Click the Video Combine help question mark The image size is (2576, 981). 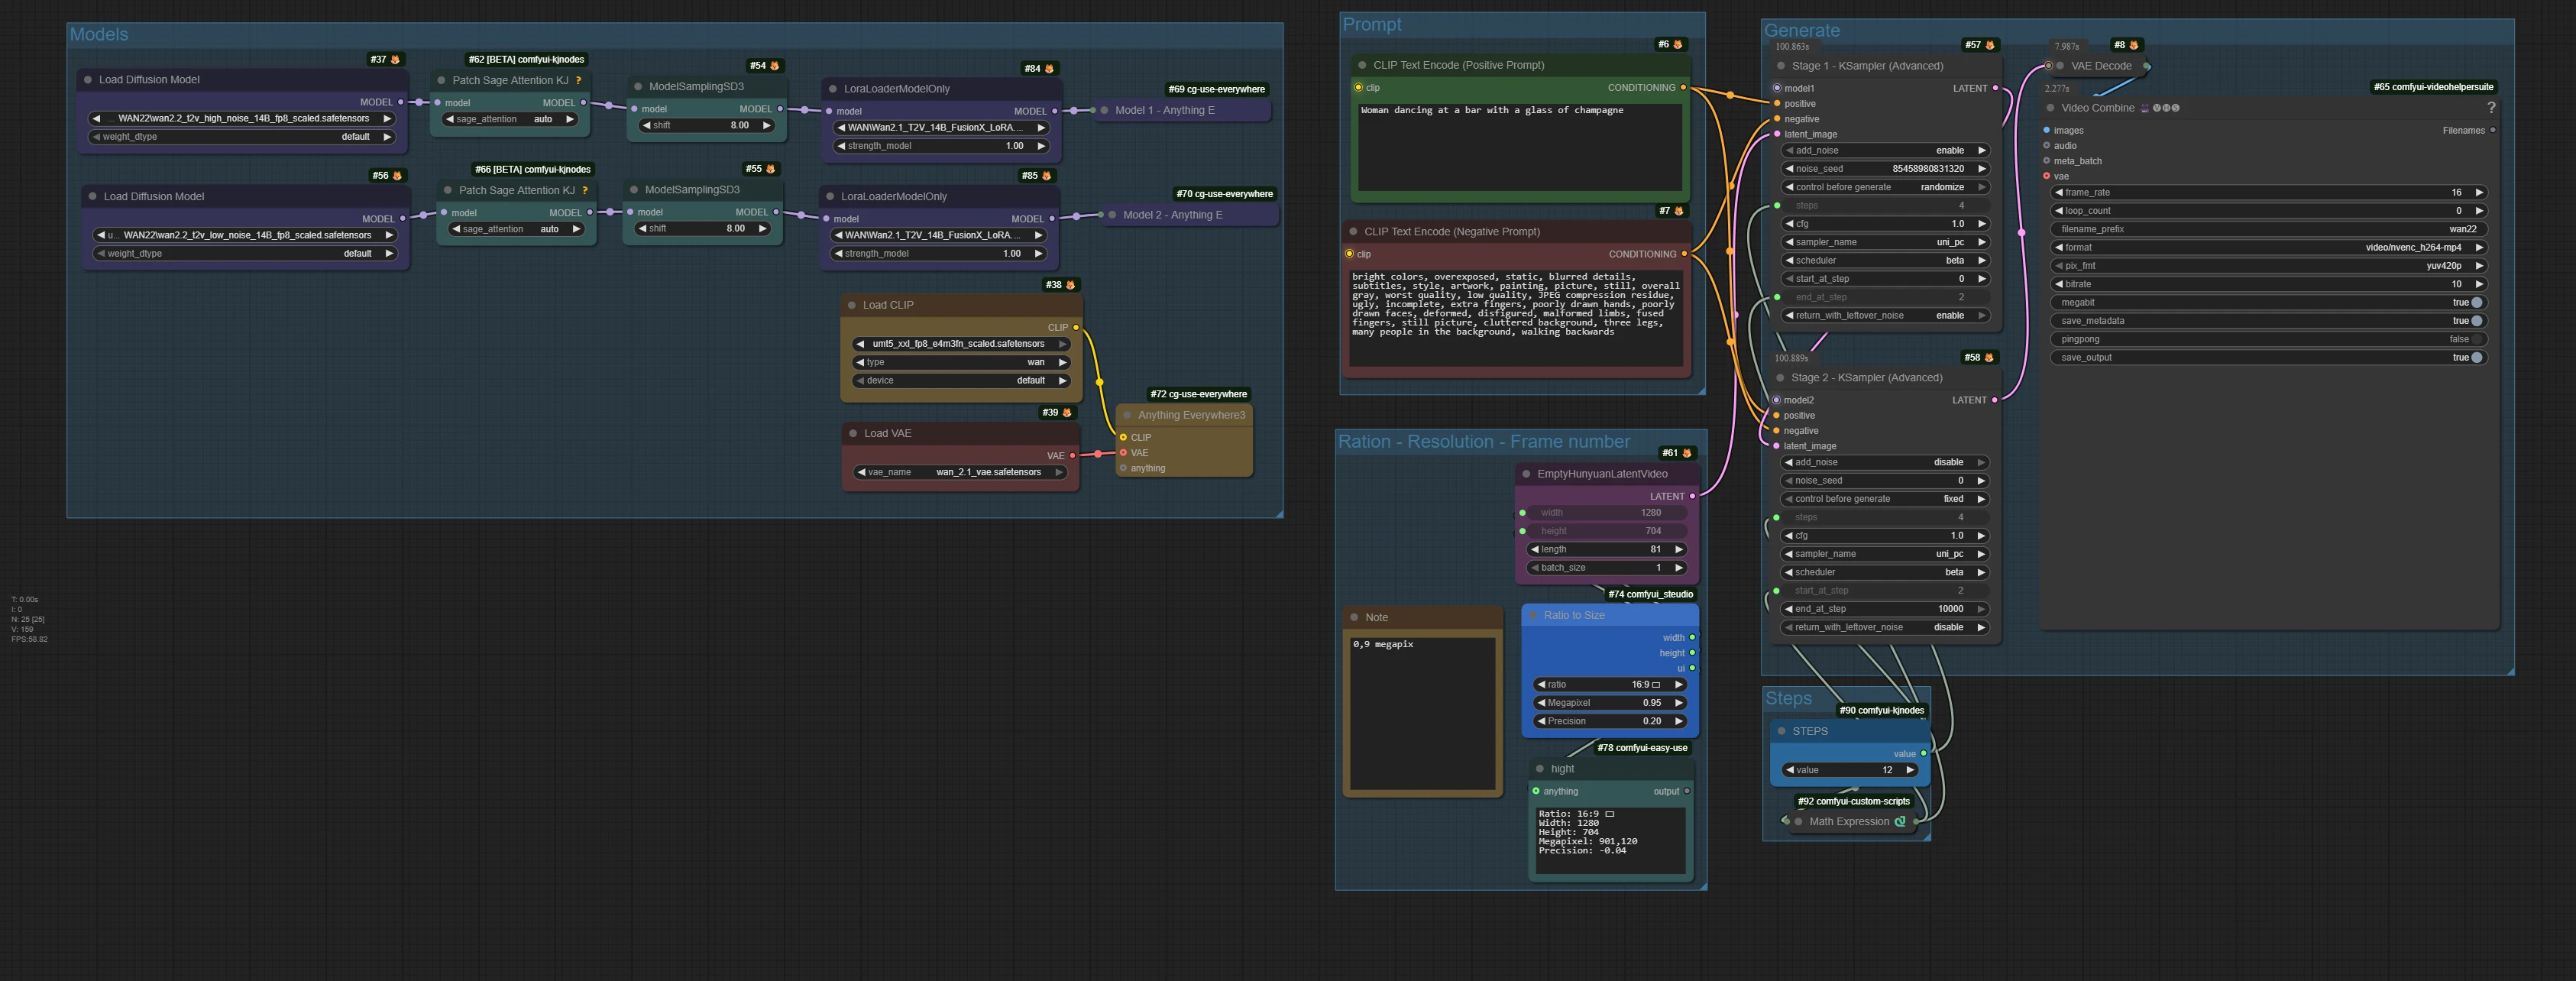(x=2491, y=108)
